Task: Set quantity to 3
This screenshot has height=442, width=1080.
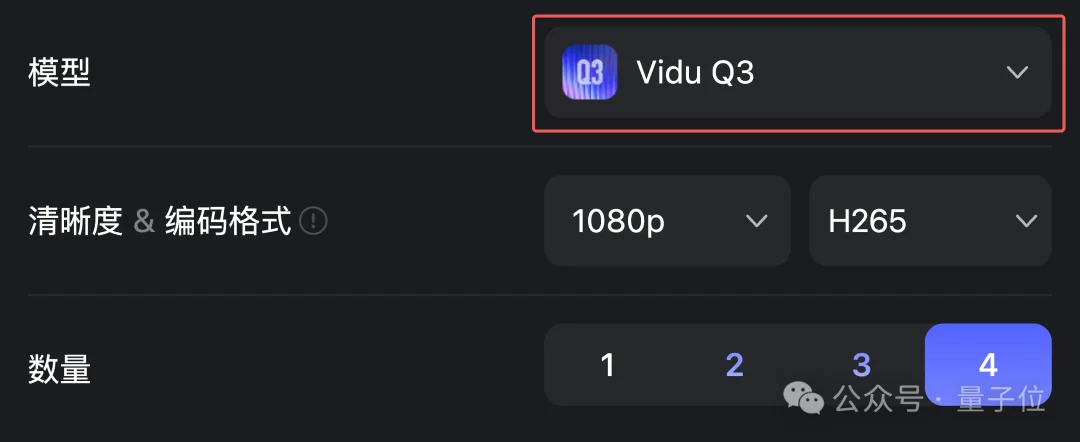Action: pos(861,365)
